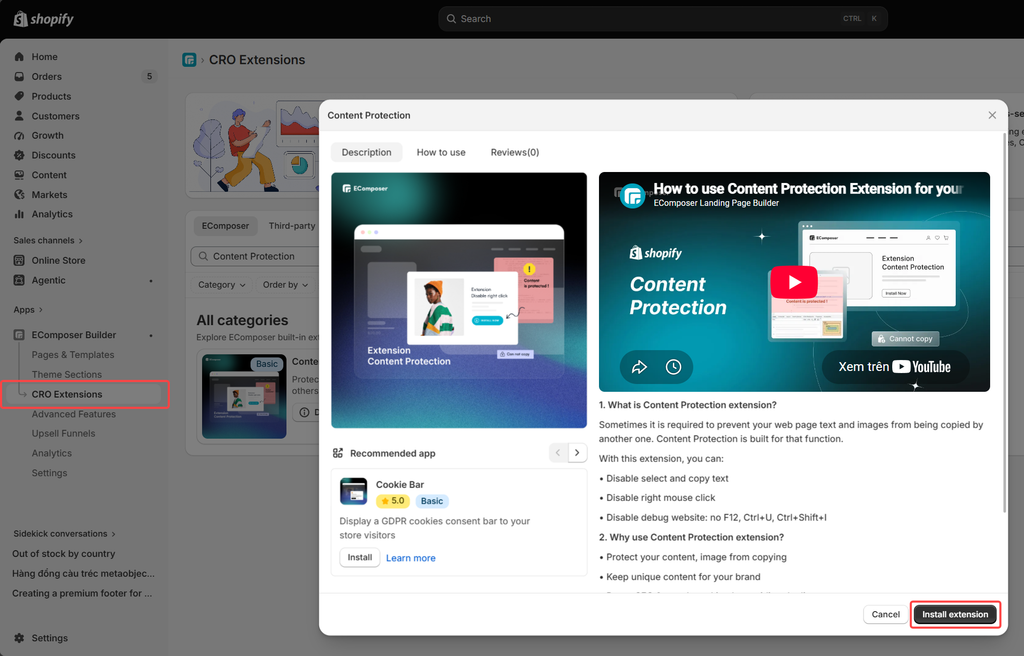Switch to the Description tab
Viewport: 1024px width, 656px height.
pos(366,152)
